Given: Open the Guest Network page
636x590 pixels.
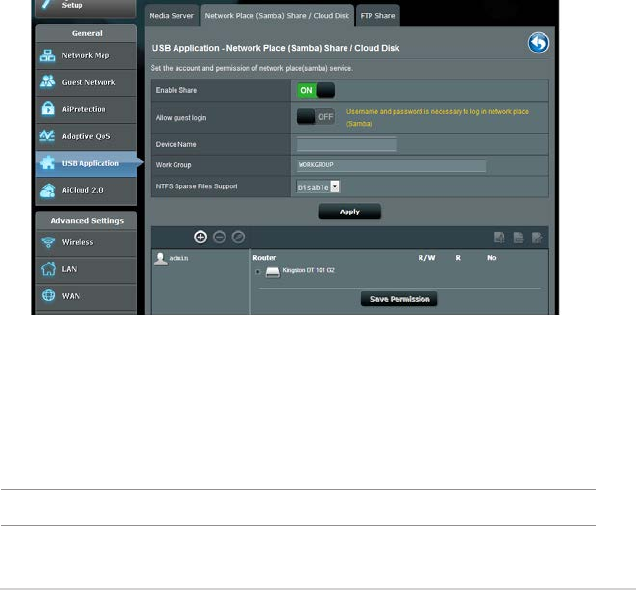Looking at the screenshot, I should [86, 82].
